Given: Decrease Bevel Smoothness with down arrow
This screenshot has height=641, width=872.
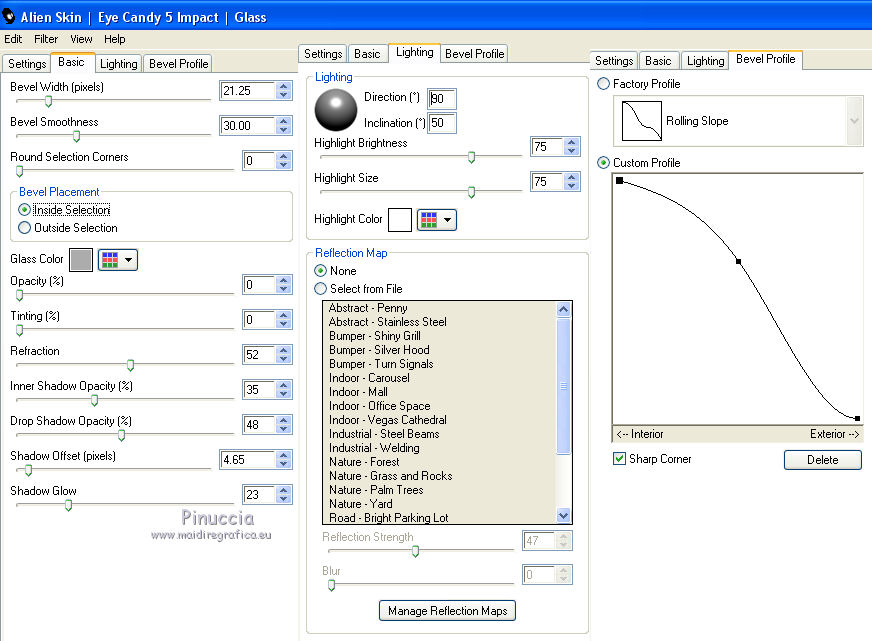Looking at the screenshot, I should (x=284, y=130).
